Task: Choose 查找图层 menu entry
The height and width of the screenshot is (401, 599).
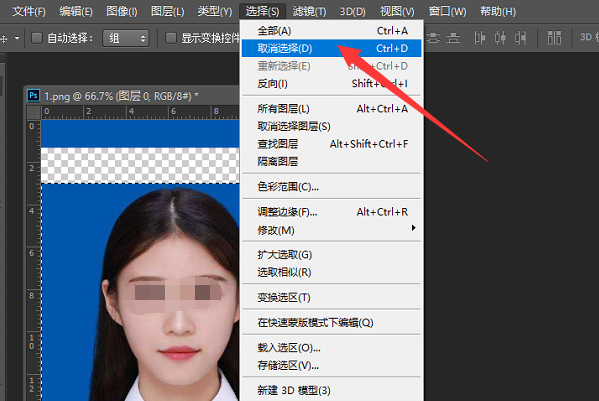Action: (332, 144)
